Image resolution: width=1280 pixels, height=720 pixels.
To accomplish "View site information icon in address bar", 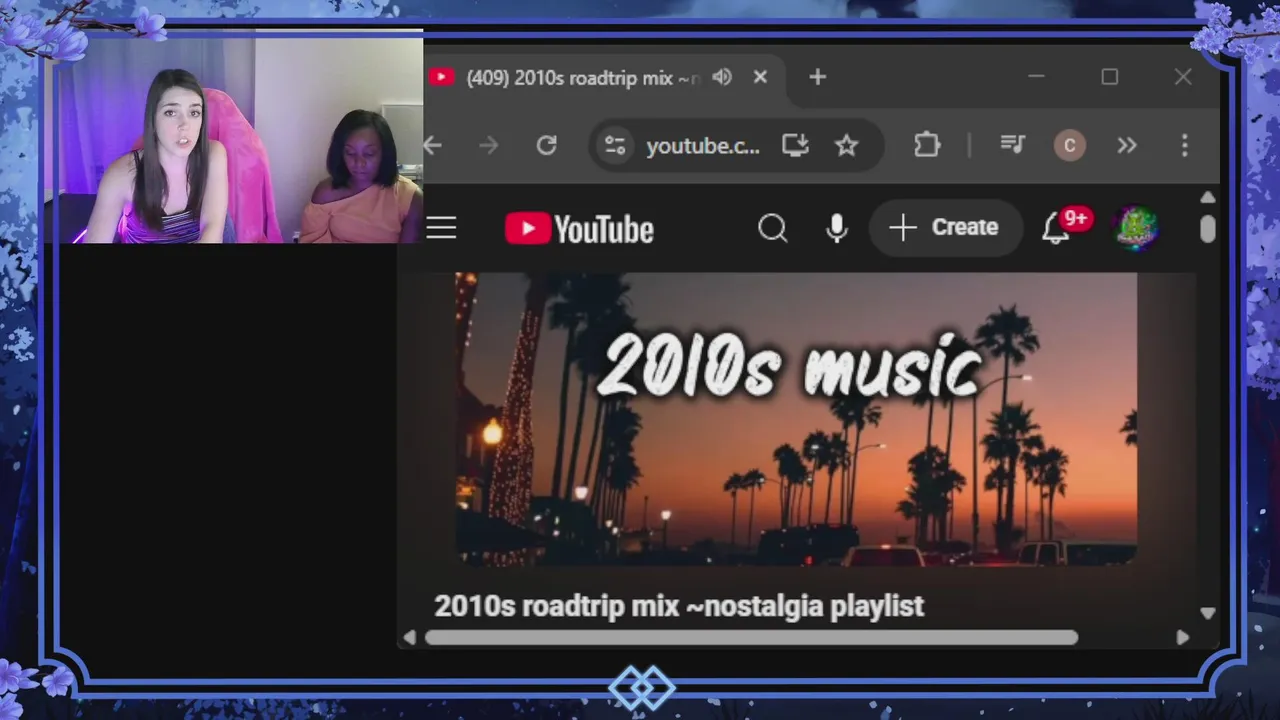I will (x=614, y=146).
